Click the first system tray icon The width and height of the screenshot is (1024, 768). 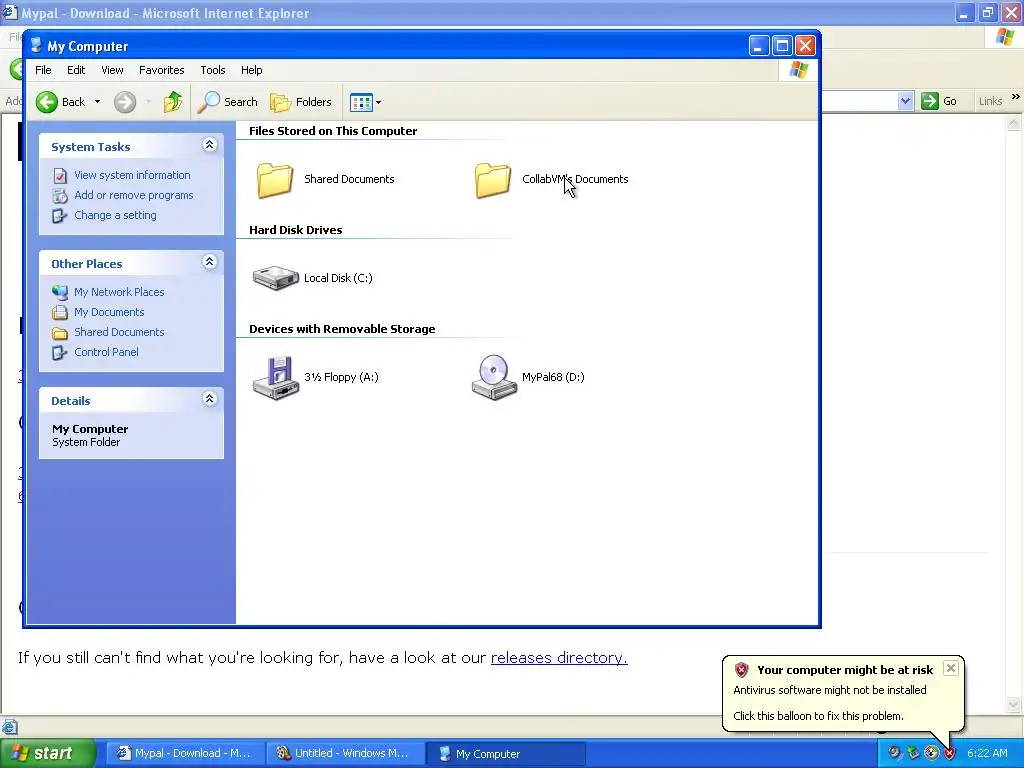(894, 754)
